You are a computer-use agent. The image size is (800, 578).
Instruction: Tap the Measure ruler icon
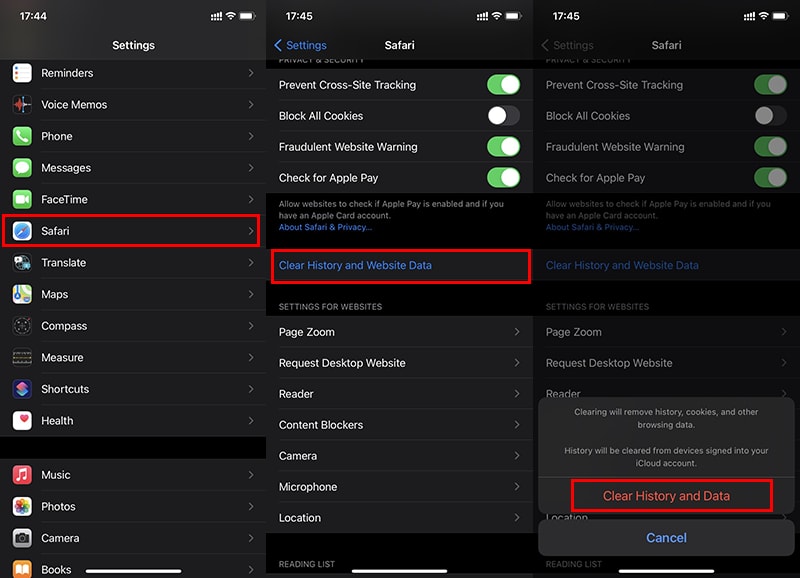point(22,358)
